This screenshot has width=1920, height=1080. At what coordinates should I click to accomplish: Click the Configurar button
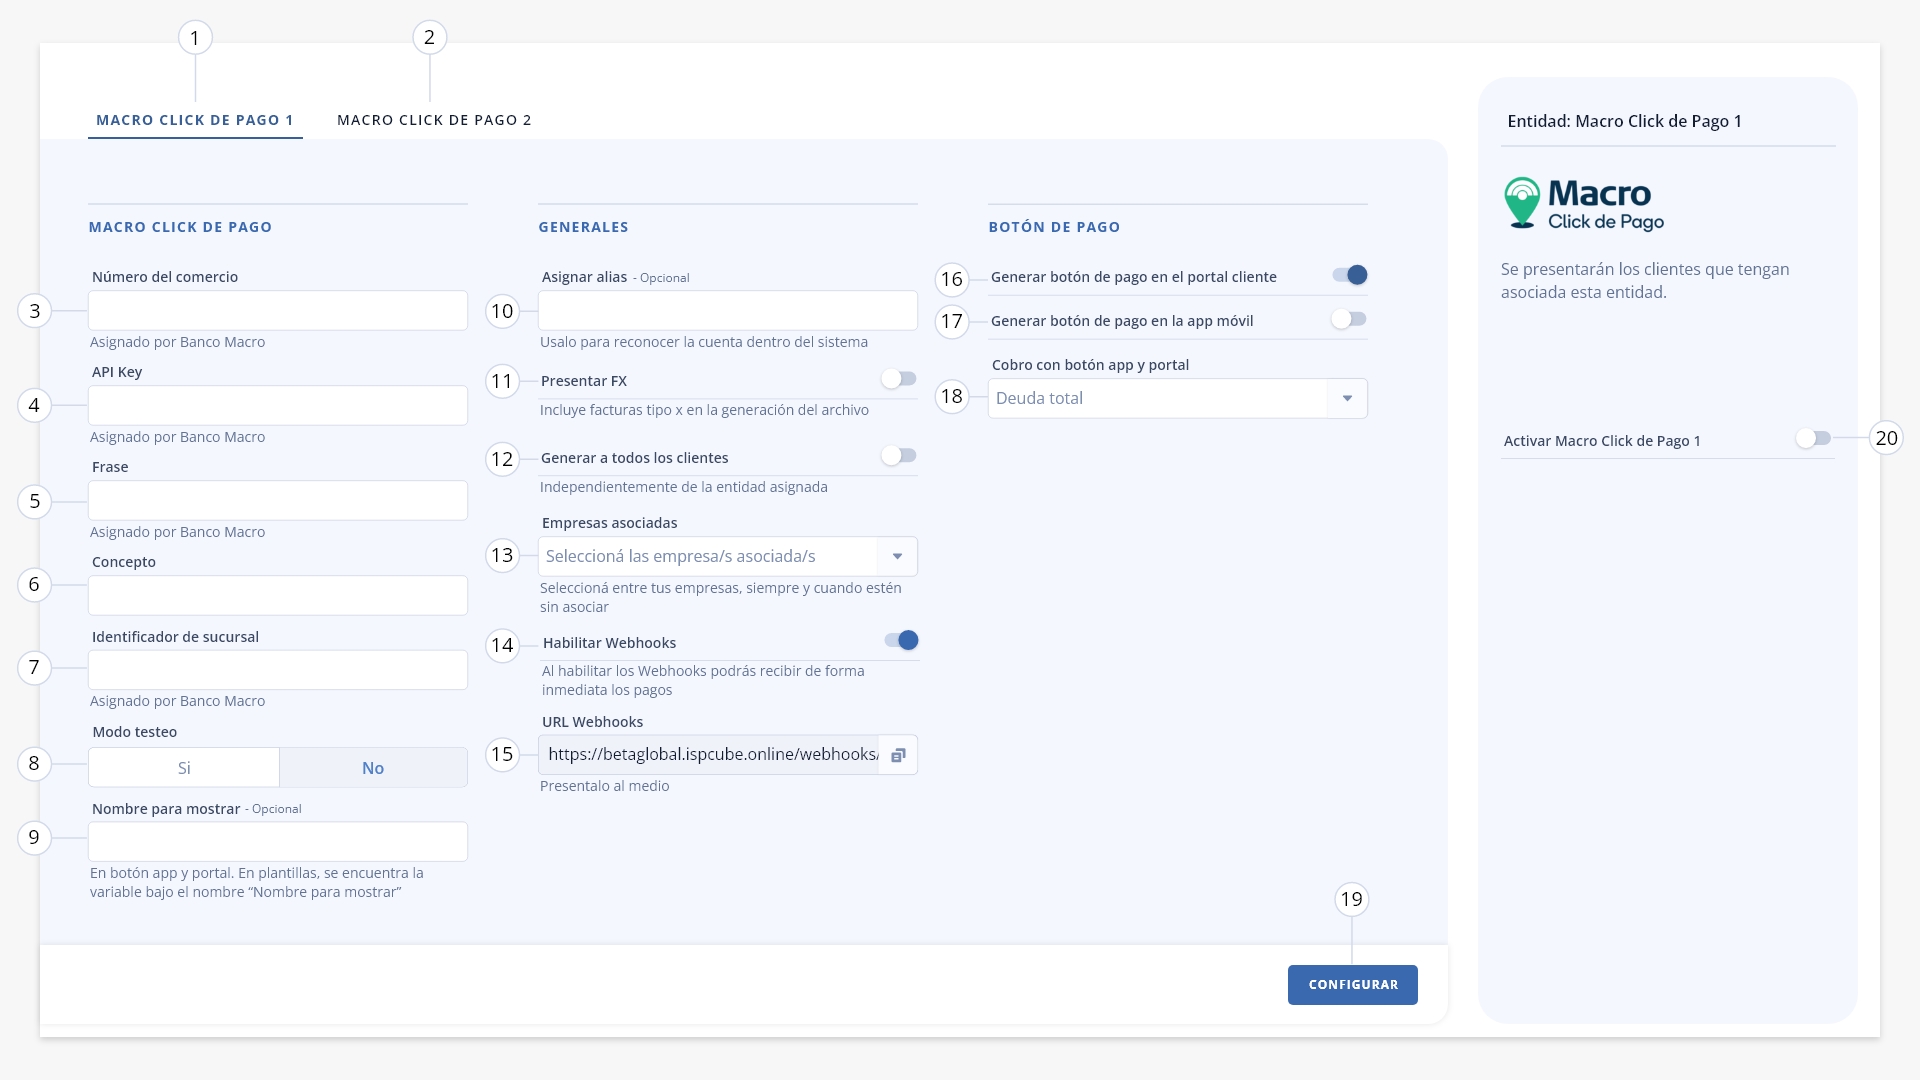pos(1352,985)
